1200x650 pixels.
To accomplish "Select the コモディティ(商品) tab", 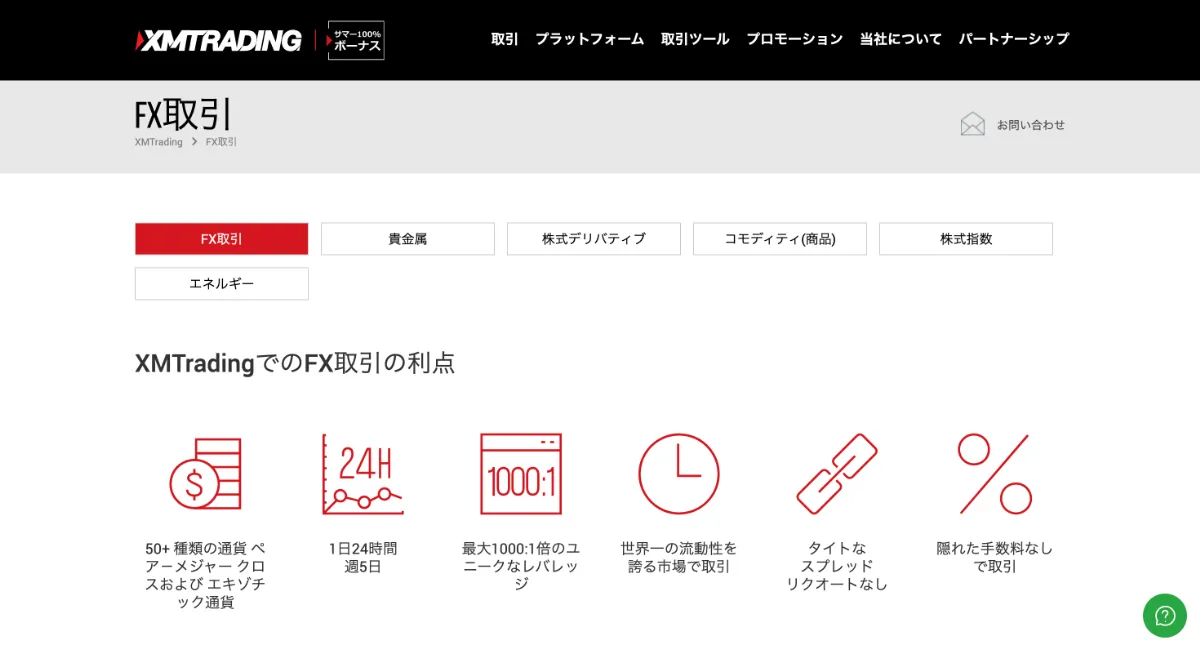I will (779, 238).
